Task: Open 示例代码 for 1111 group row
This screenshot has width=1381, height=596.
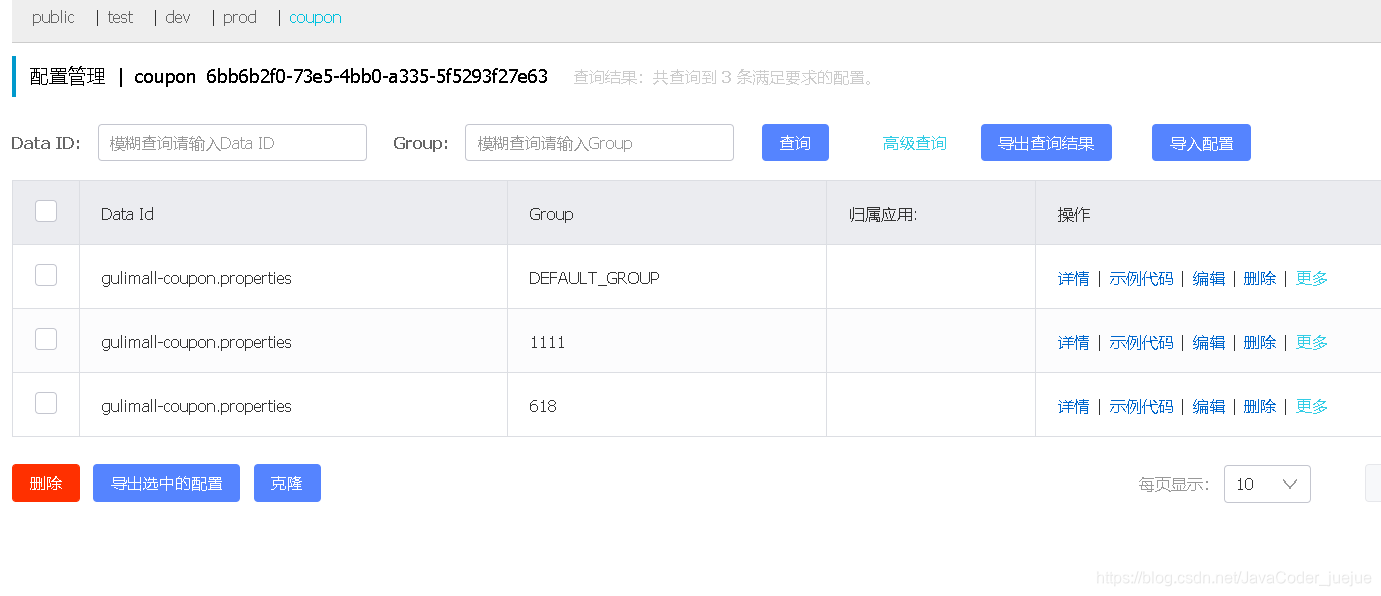Action: (x=1141, y=342)
